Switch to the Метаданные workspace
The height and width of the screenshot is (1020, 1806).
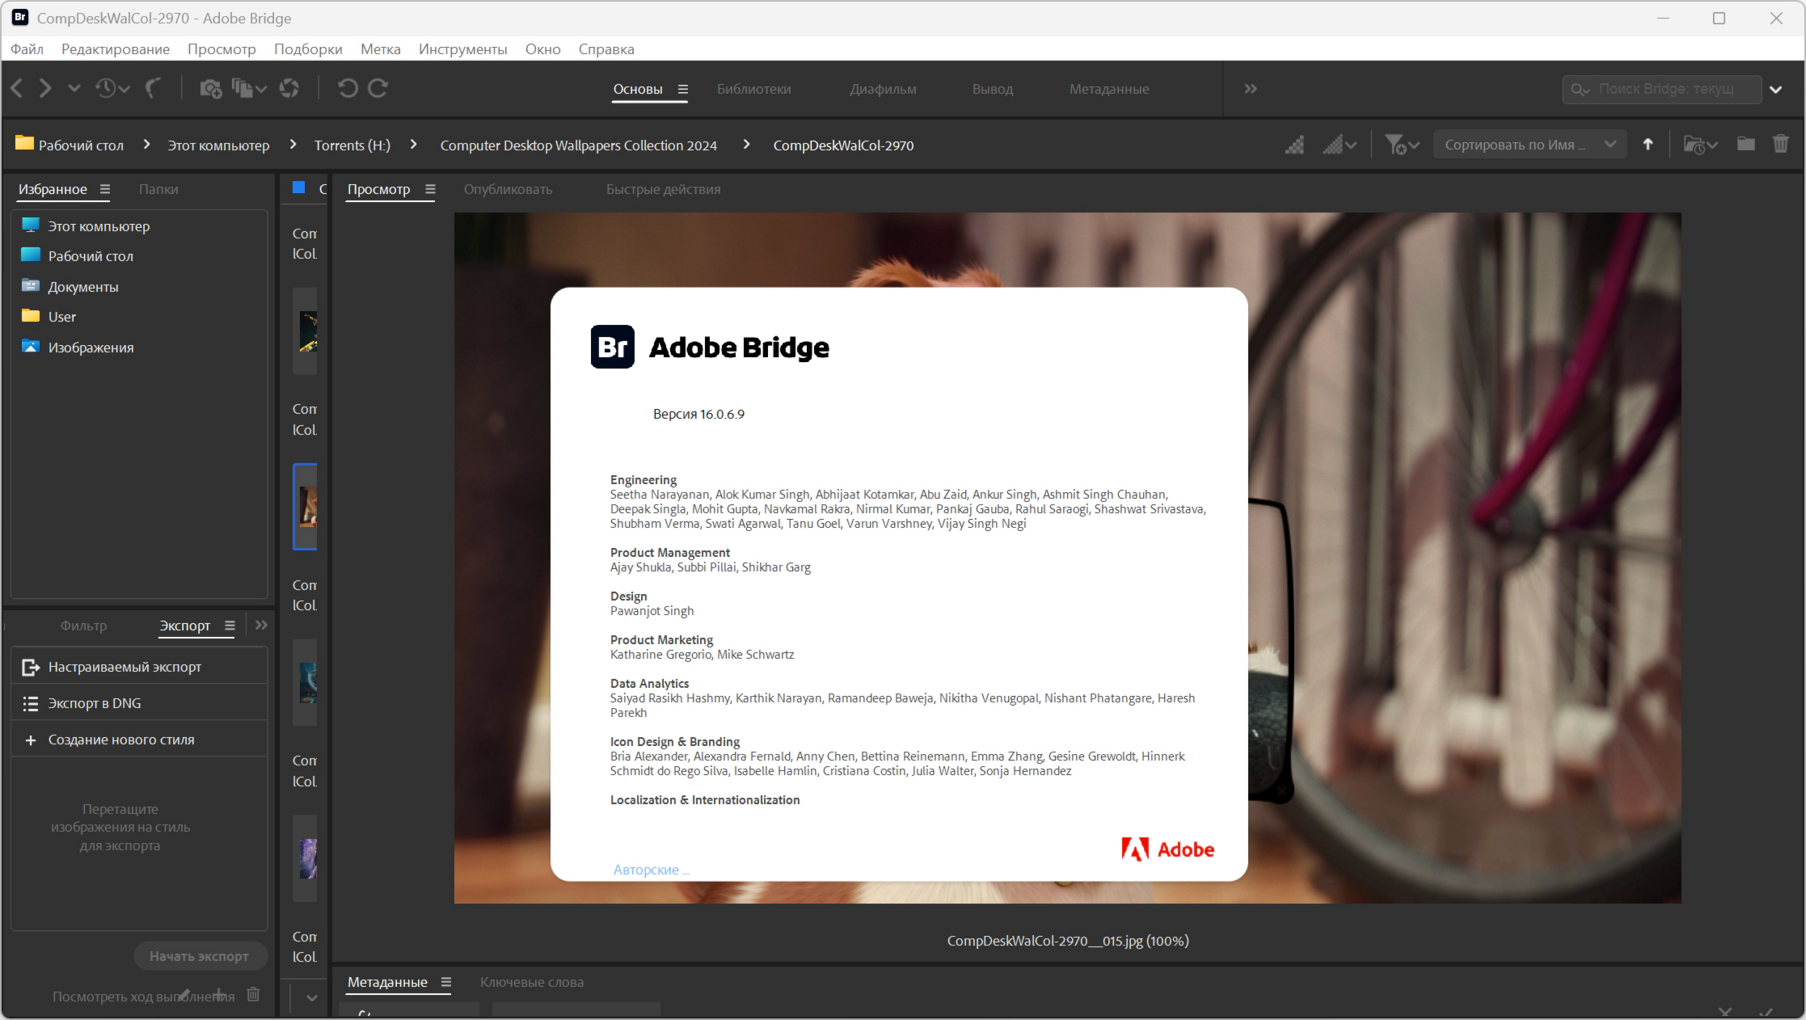click(x=1109, y=89)
